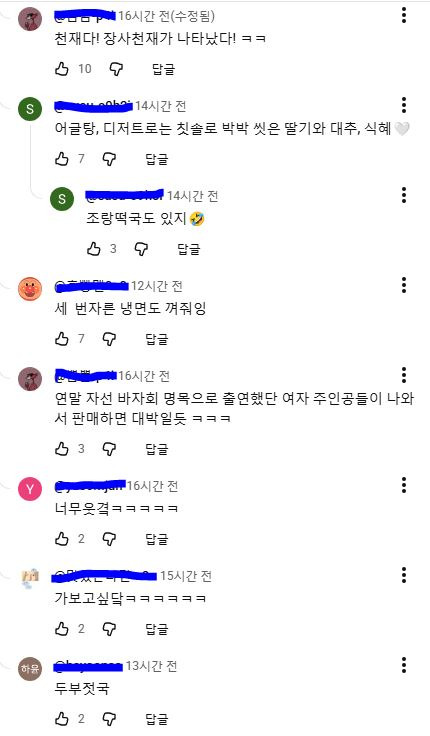Open more options for '조랑떡국도 있지' reply
Screen dimensions: 430x736
point(404,195)
